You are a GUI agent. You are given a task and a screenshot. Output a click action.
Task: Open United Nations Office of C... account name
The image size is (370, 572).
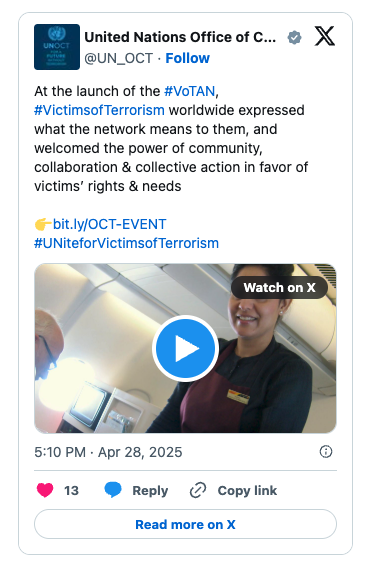180,37
